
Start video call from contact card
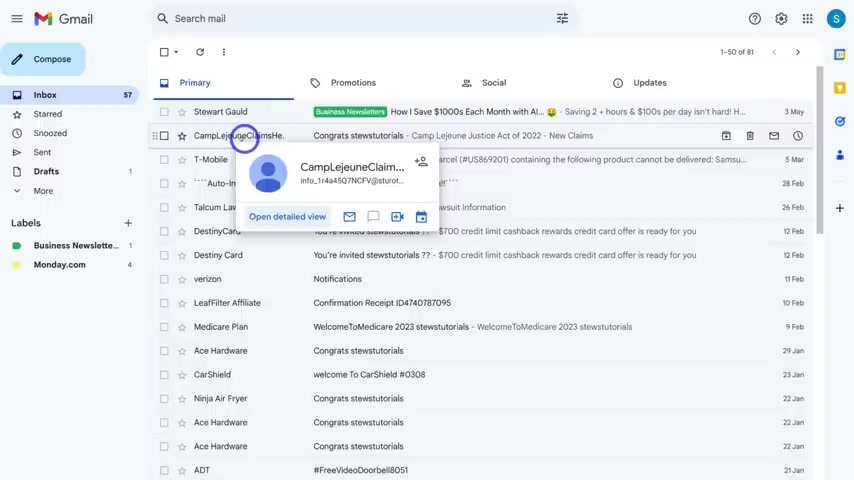click(x=397, y=217)
